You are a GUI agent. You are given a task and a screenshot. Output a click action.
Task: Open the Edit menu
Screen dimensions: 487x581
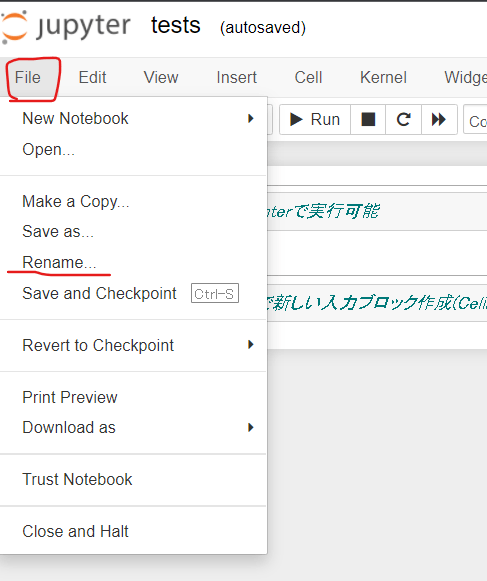pos(92,77)
